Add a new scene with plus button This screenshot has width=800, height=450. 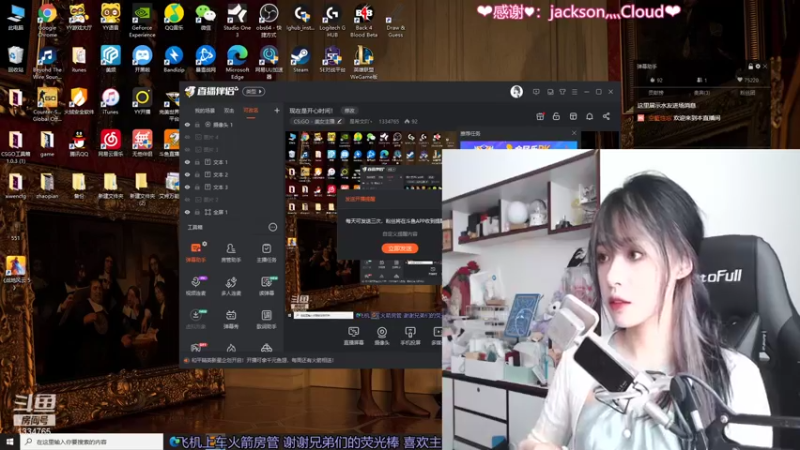point(277,110)
